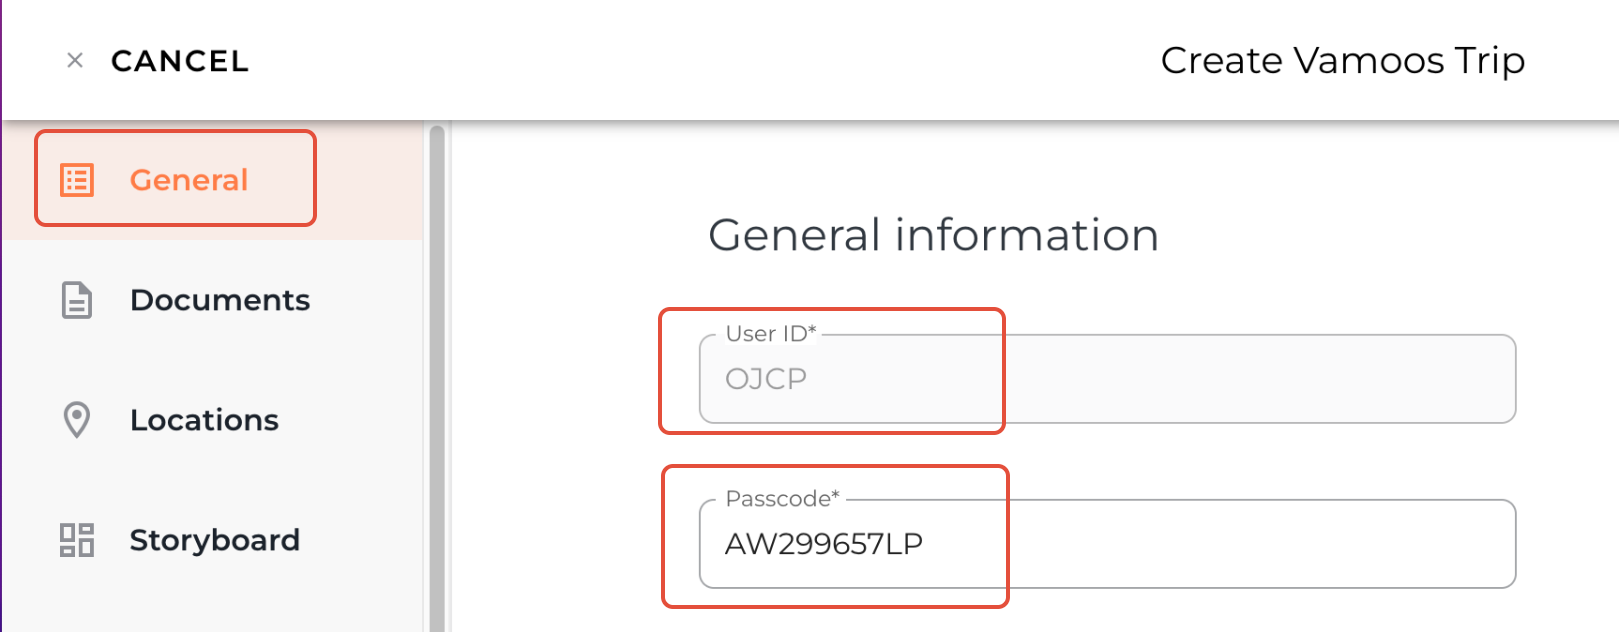Screen dimensions: 1619x632
Task: Click the OJCP value text
Action: click(766, 379)
